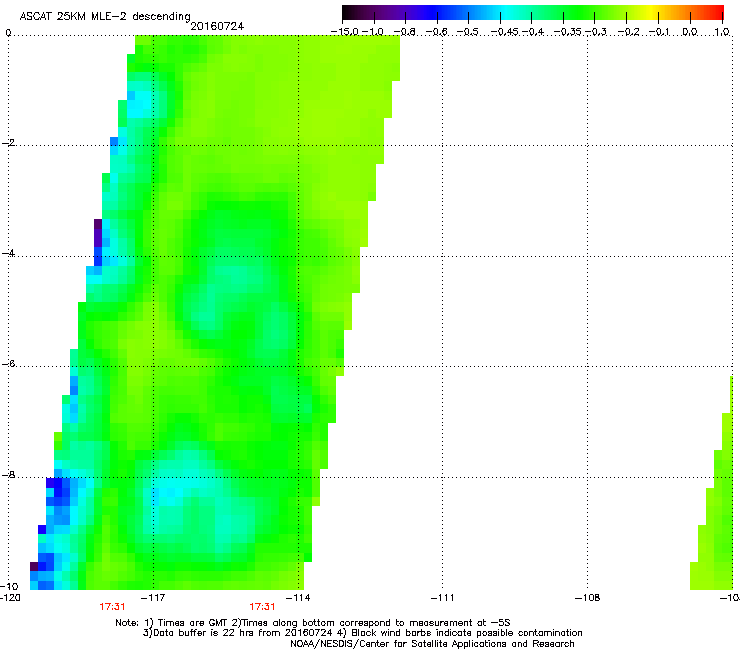The height and width of the screenshot is (650, 740).
Task: Select the latitude axis label -4
Action: tap(8, 253)
